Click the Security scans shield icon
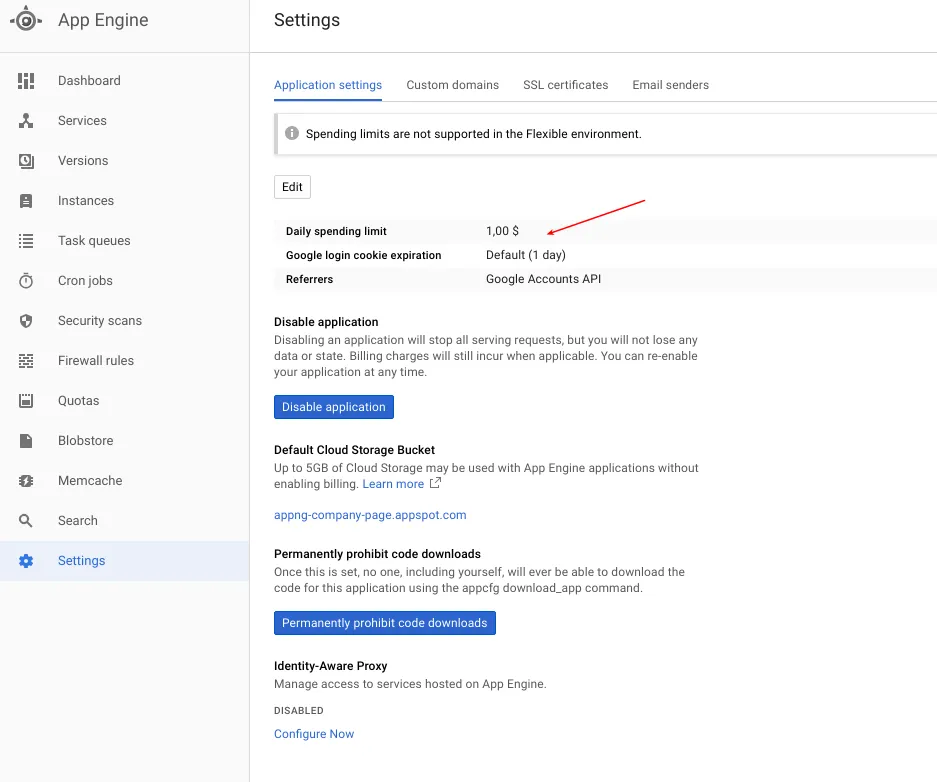The image size is (937, 782). tap(26, 321)
